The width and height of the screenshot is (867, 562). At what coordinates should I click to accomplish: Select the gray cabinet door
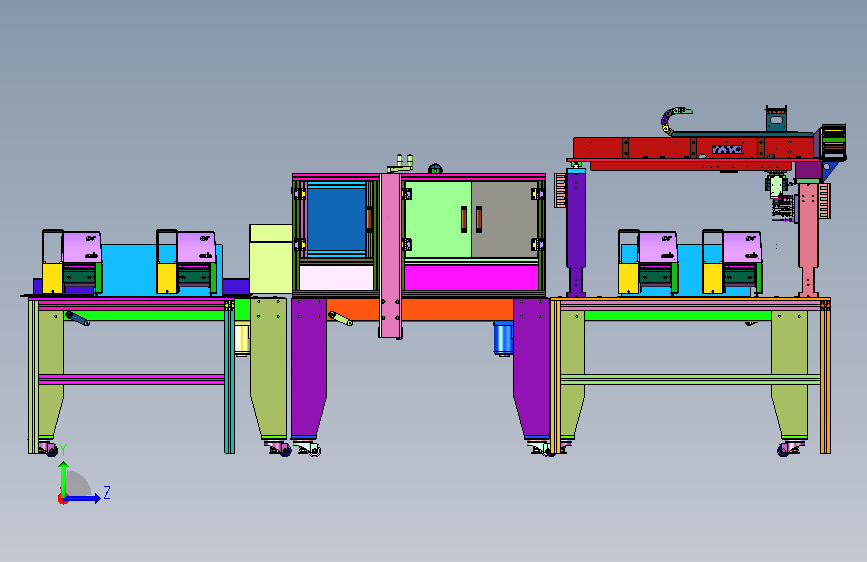[x=504, y=219]
